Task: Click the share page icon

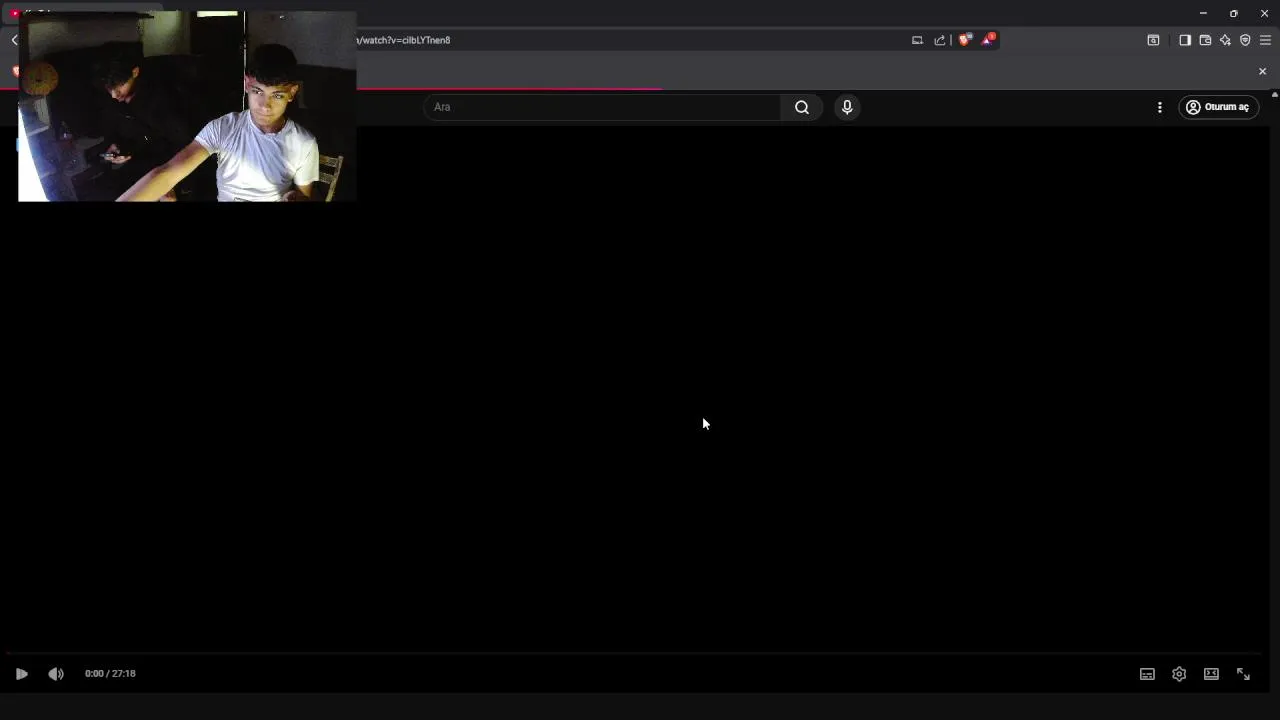Action: (x=940, y=40)
